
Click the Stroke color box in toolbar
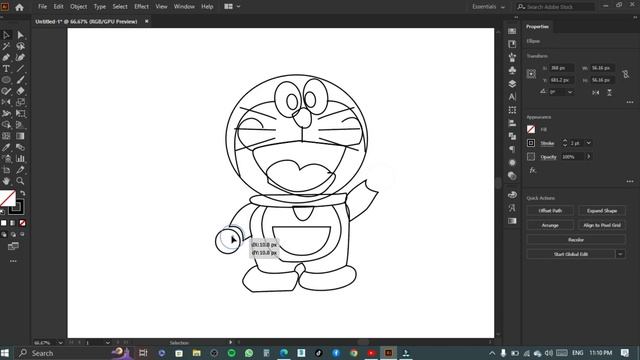[x=16, y=207]
